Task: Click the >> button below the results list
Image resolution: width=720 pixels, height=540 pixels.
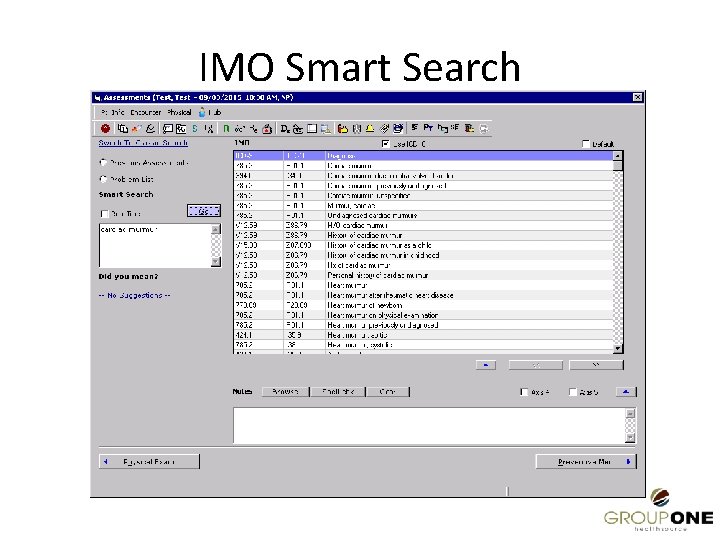Action: [x=596, y=365]
